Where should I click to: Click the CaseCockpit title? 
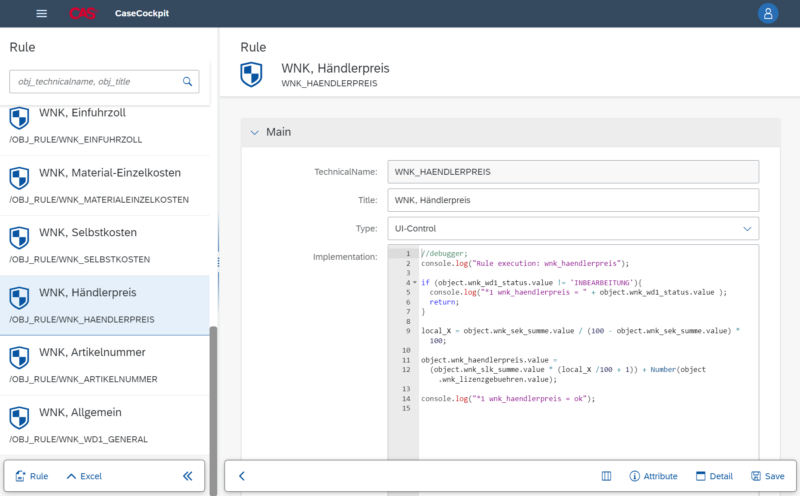pyautogui.click(x=142, y=14)
